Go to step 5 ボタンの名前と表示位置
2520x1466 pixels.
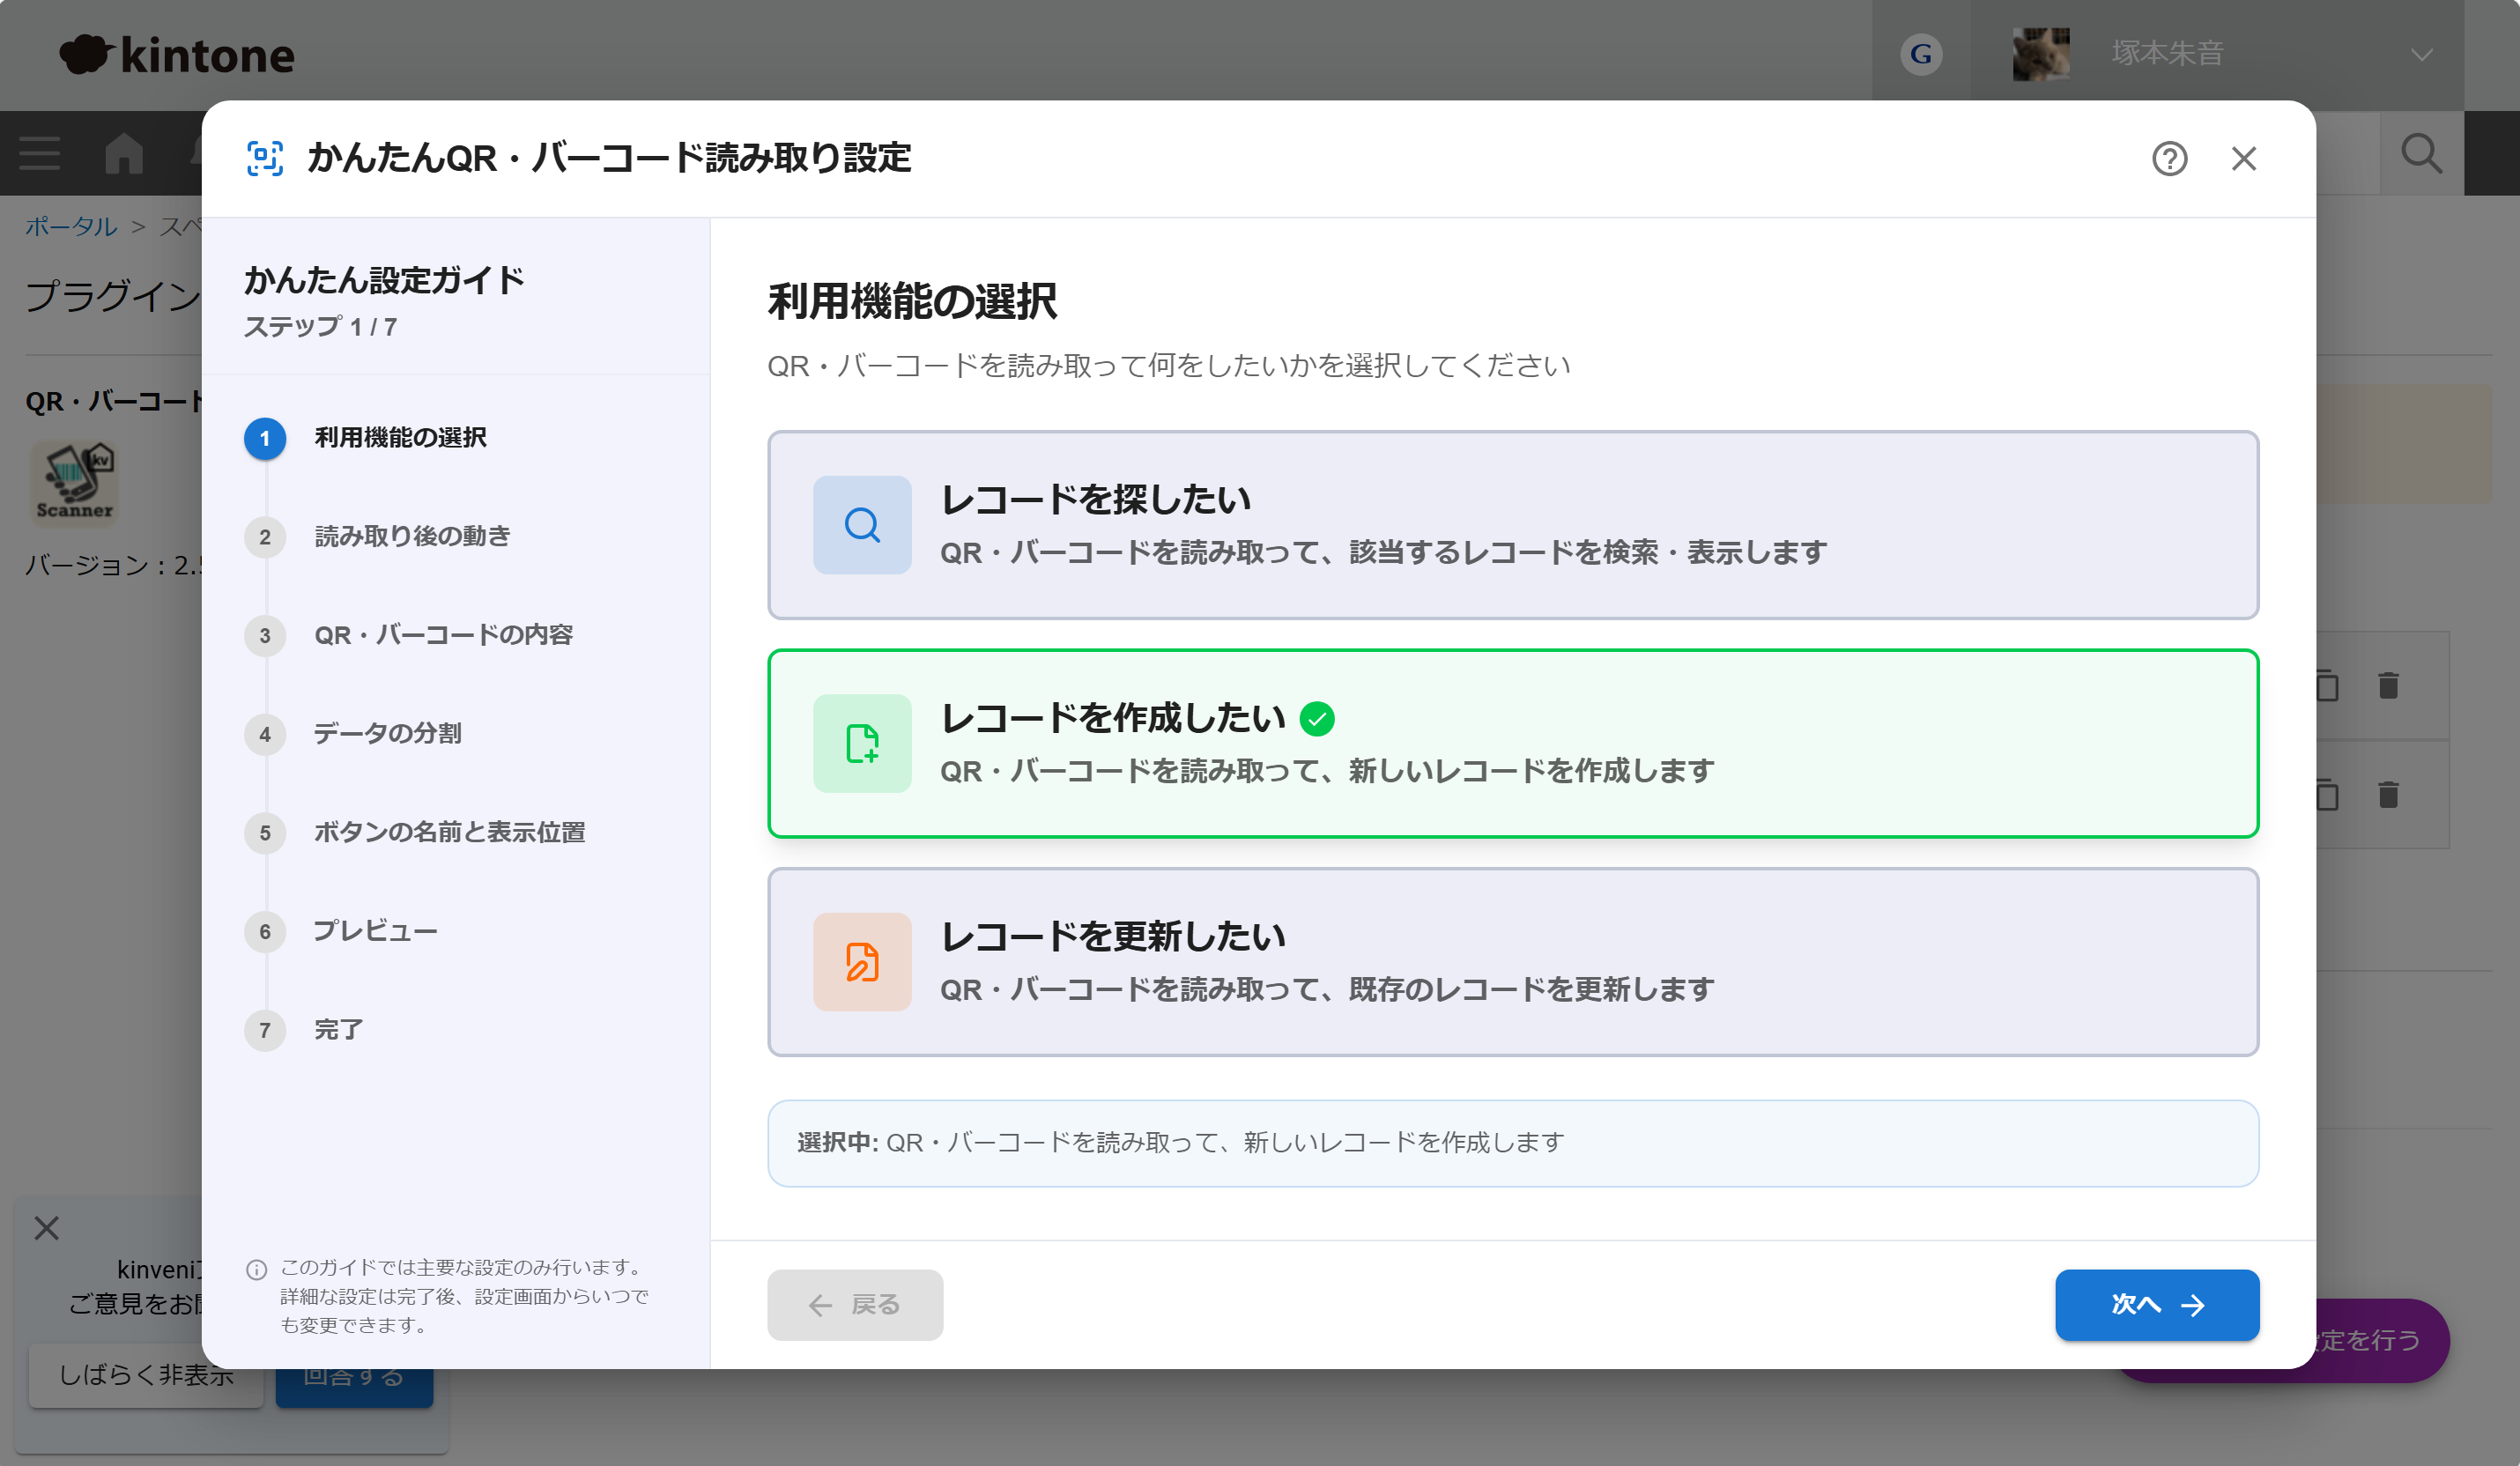[415, 832]
